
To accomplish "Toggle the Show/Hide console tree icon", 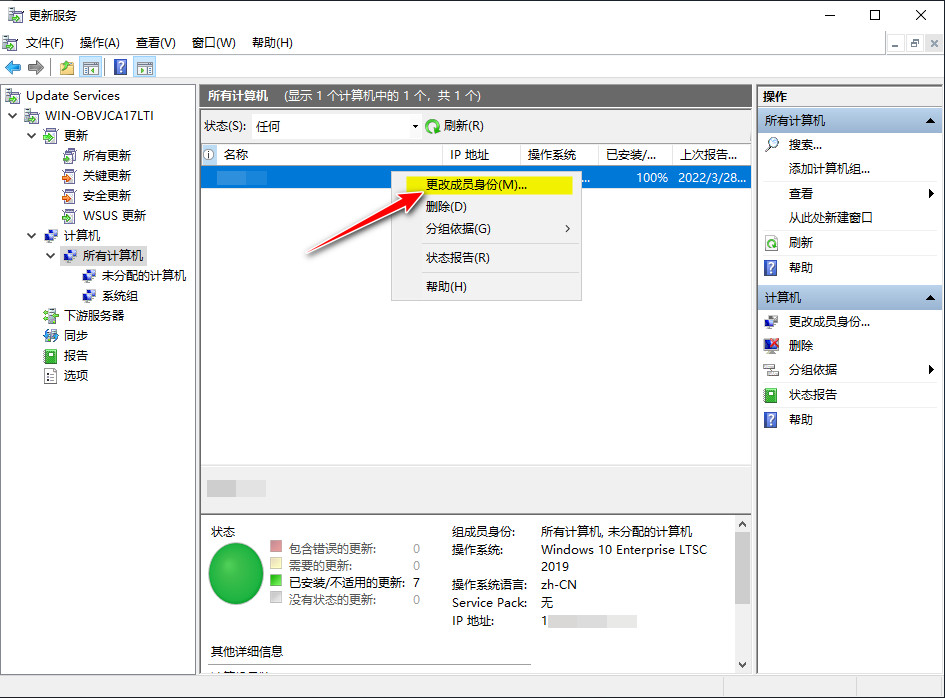I will coord(91,68).
